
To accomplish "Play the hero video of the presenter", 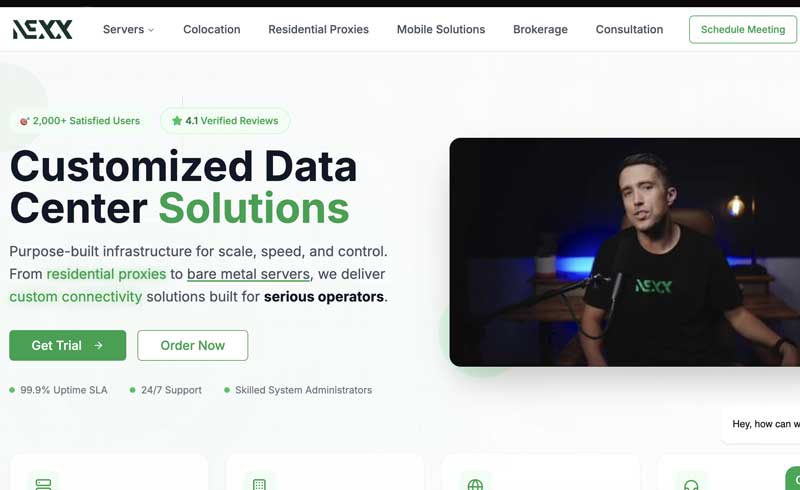I will pos(624,252).
